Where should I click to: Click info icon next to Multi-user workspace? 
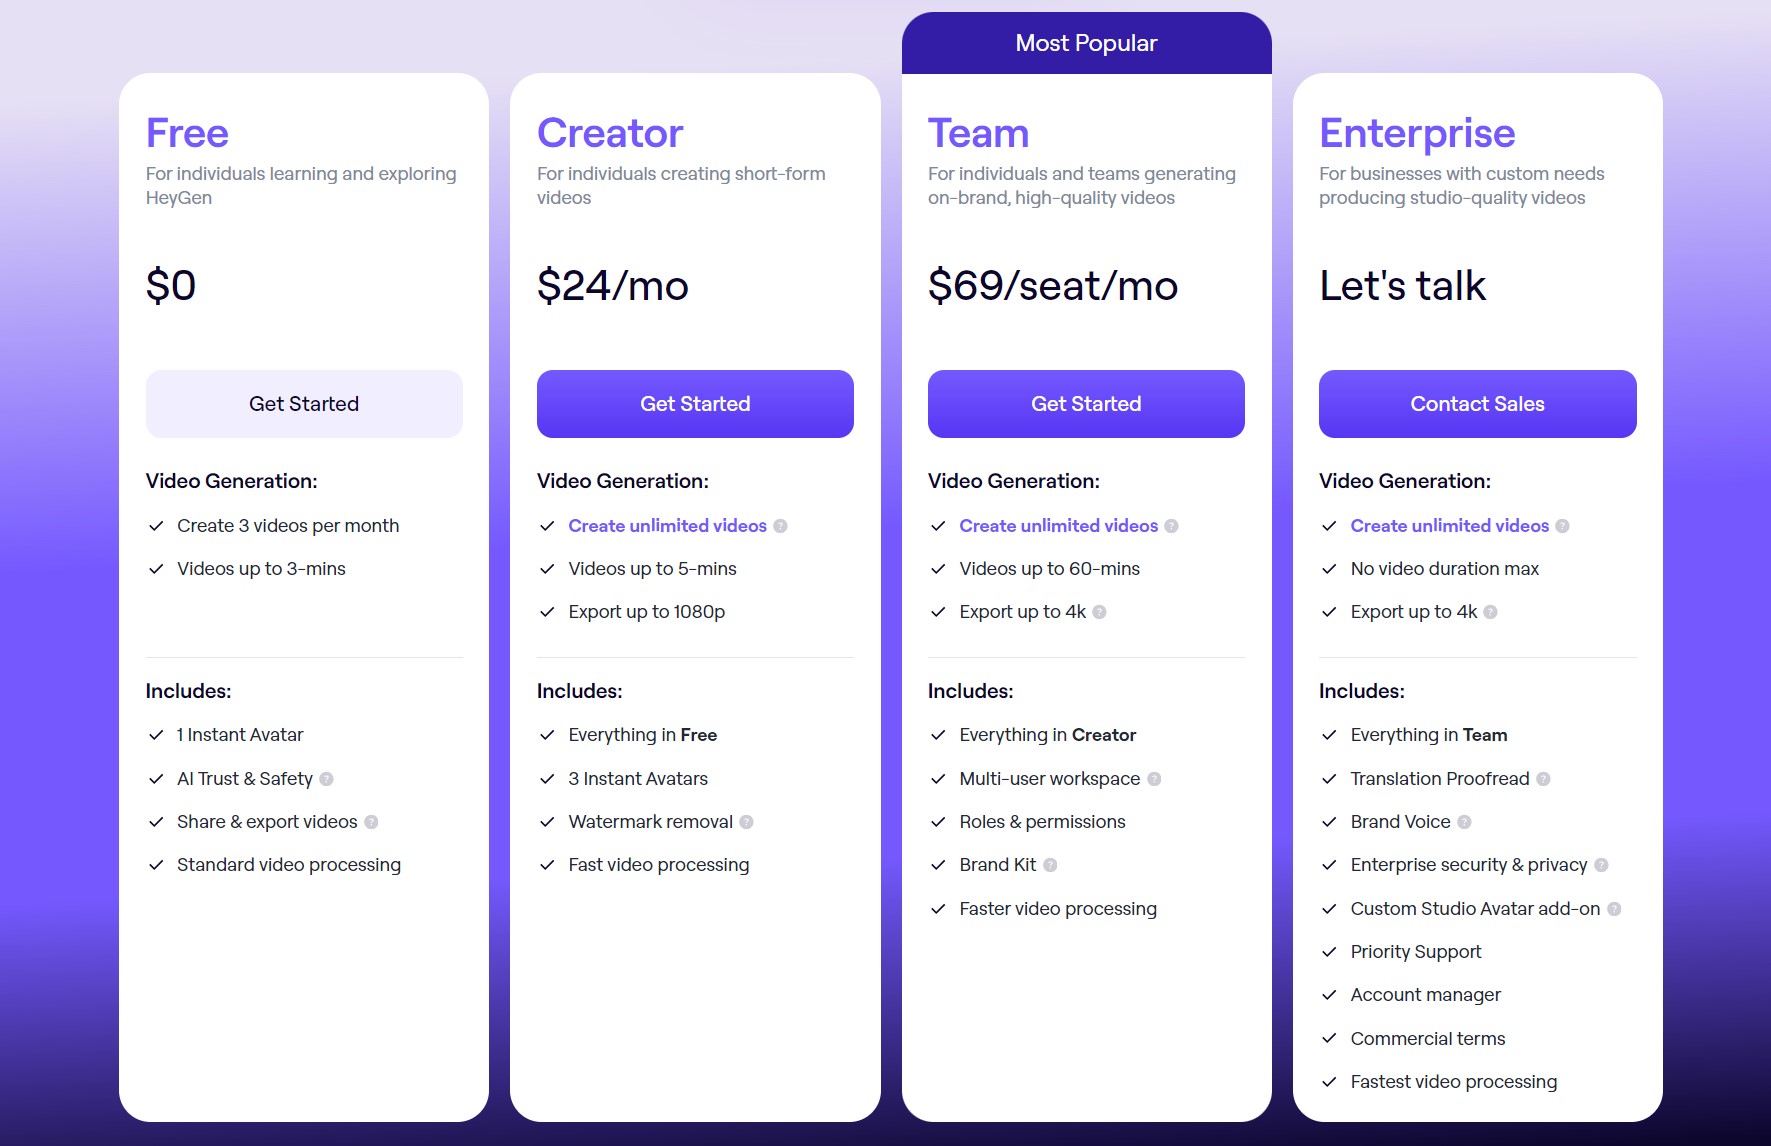point(1154,779)
